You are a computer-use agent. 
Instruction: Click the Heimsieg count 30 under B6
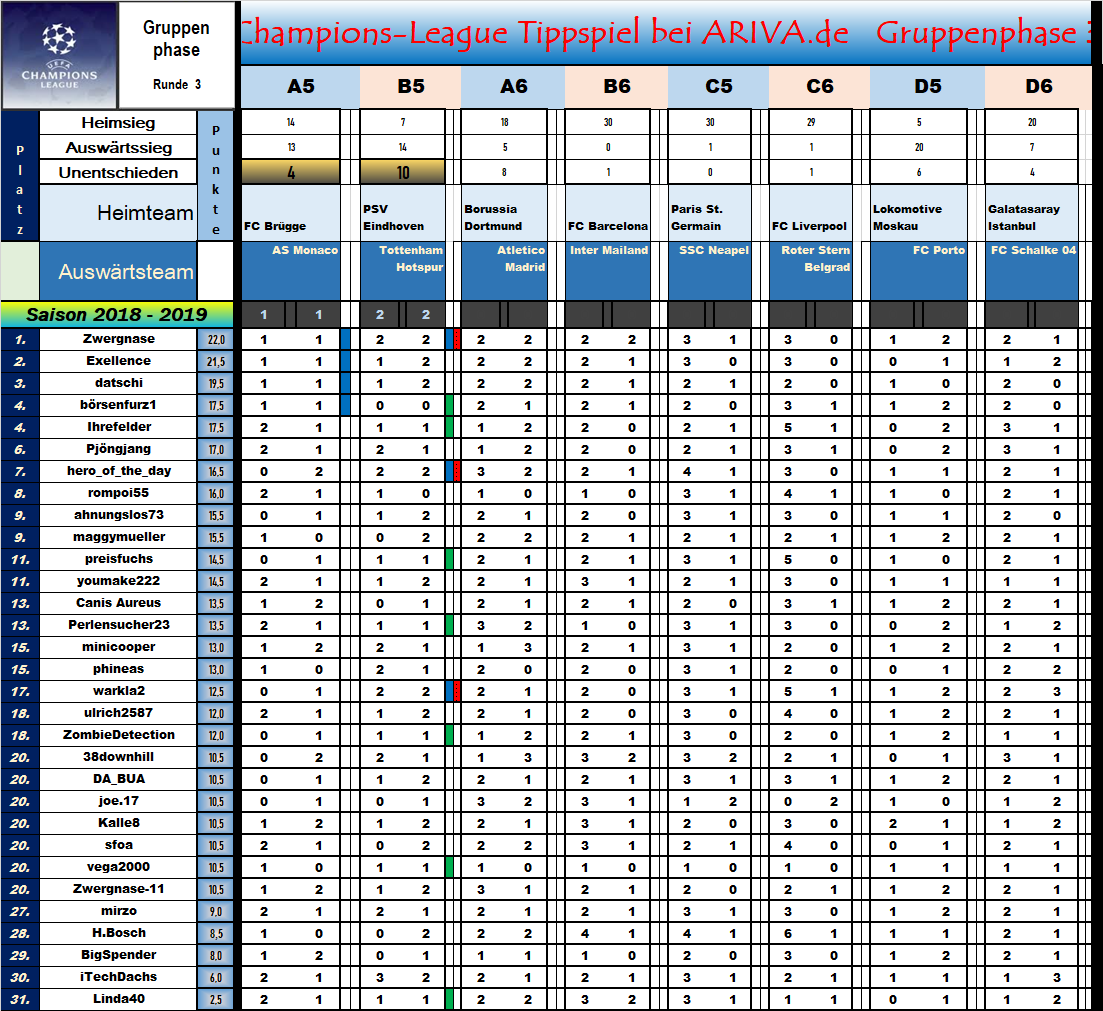pyautogui.click(x=608, y=122)
